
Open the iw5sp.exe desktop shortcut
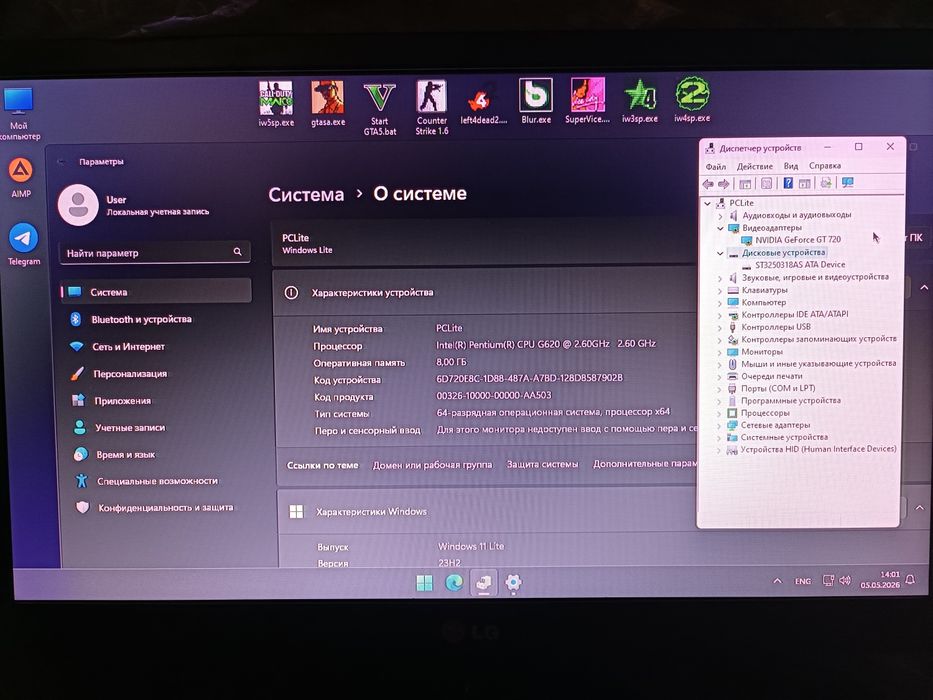[x=276, y=104]
